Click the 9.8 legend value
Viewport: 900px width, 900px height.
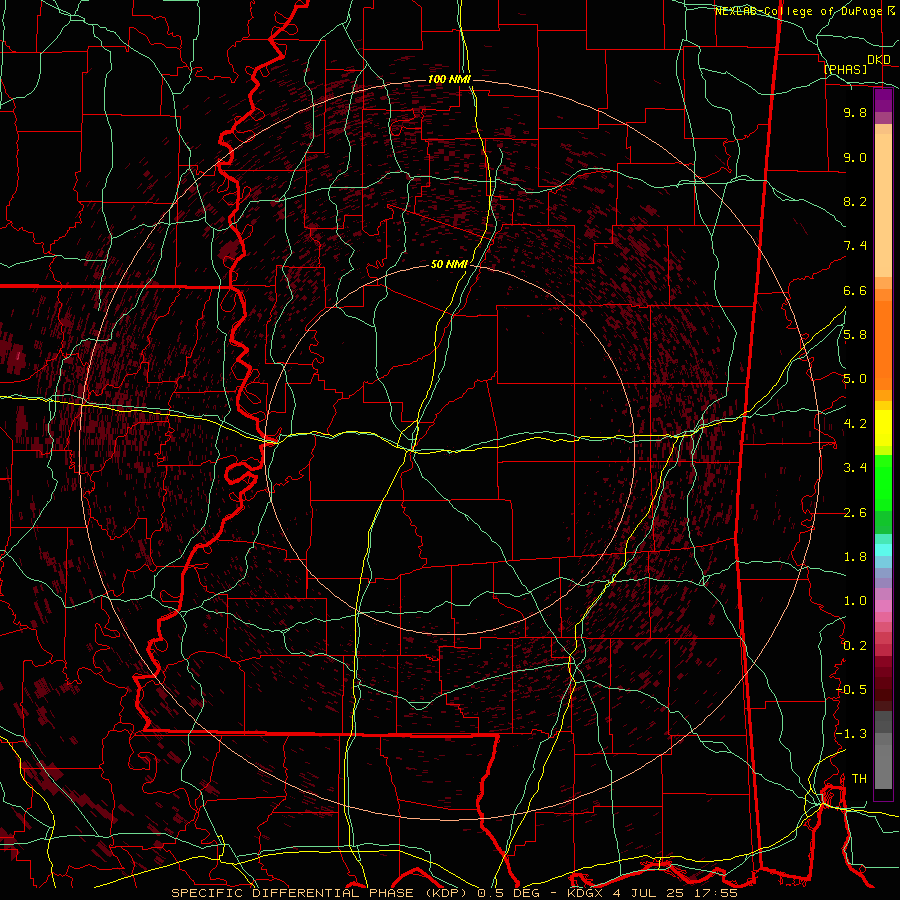(855, 112)
